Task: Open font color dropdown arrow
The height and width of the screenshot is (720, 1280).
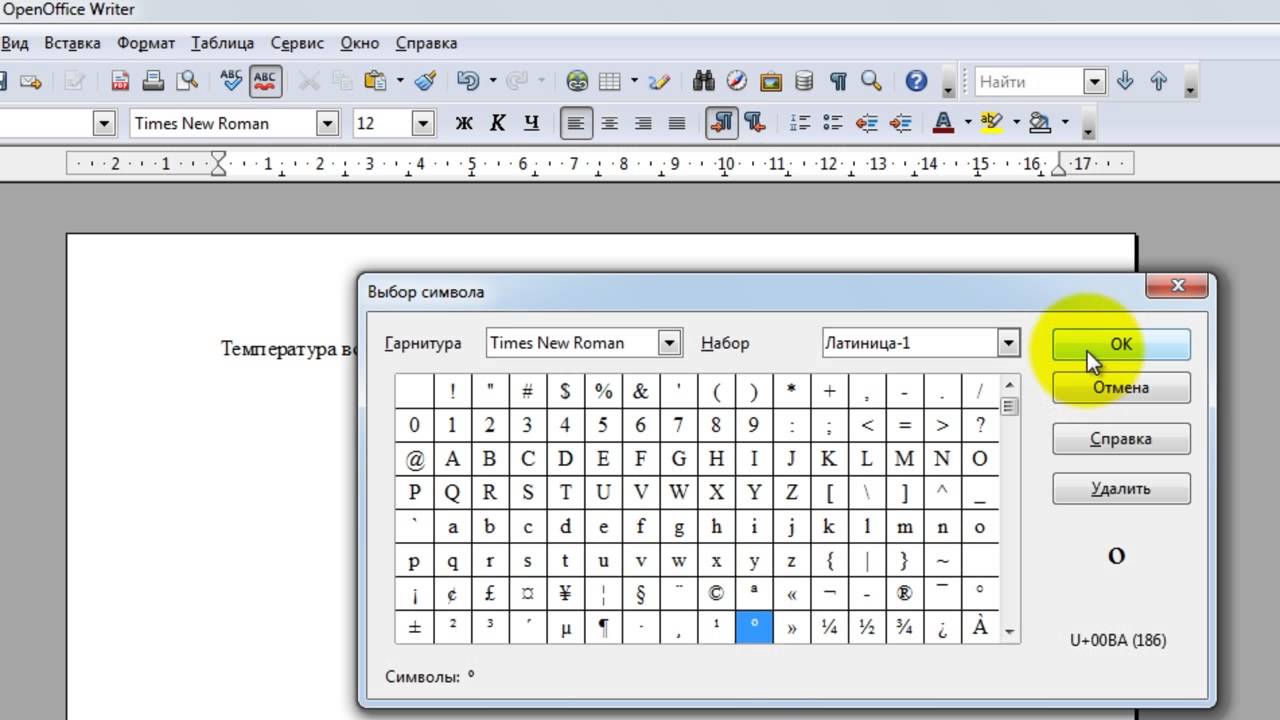Action: [x=968, y=123]
